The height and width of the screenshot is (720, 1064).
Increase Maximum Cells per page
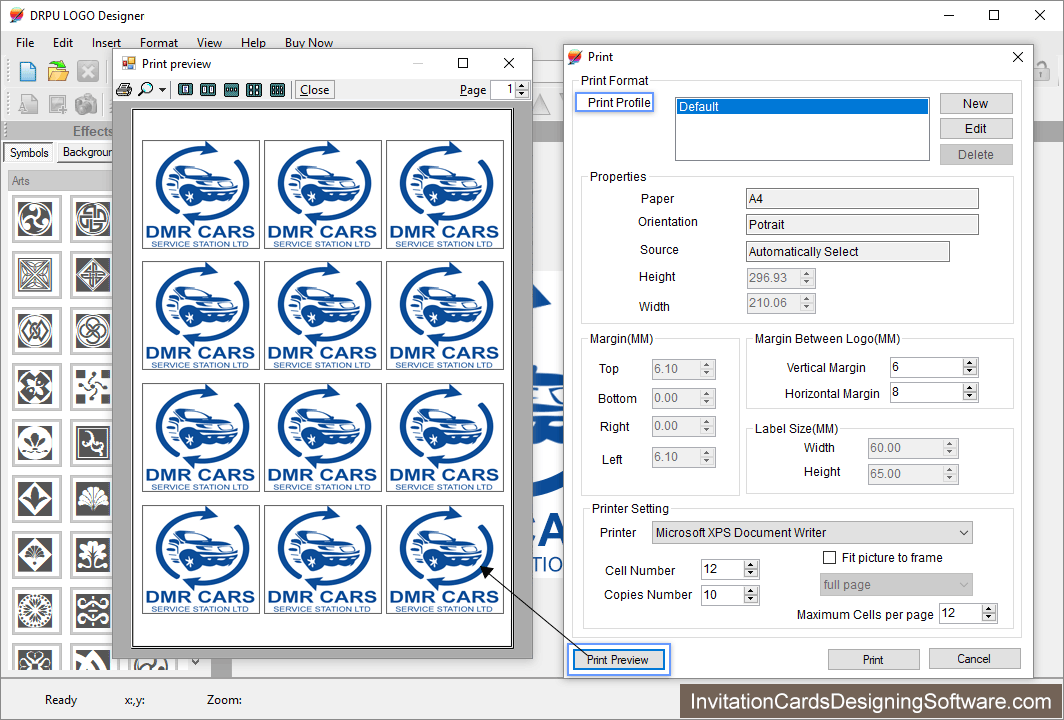[x=989, y=609]
